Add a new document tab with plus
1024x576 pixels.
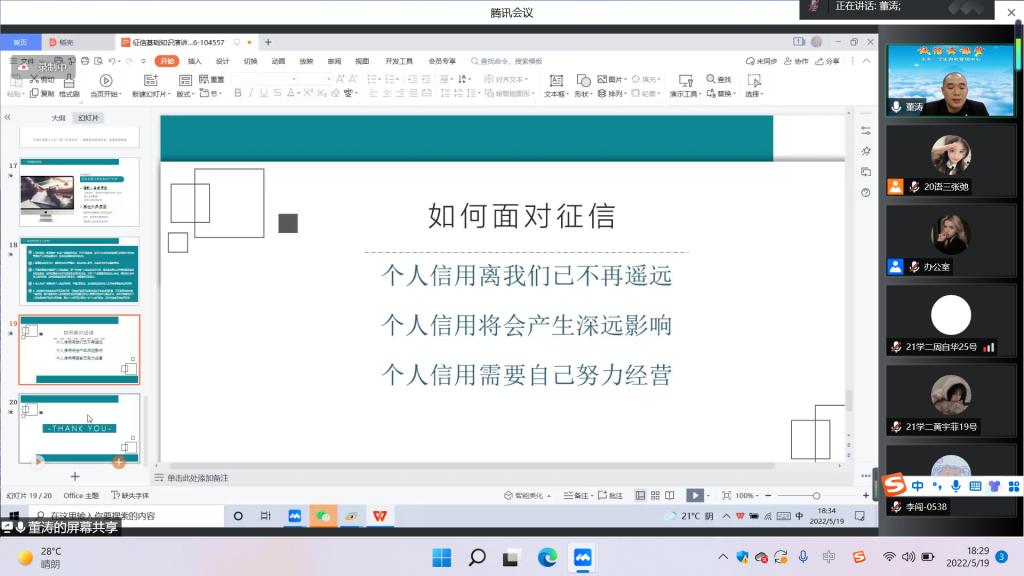pyautogui.click(x=268, y=42)
